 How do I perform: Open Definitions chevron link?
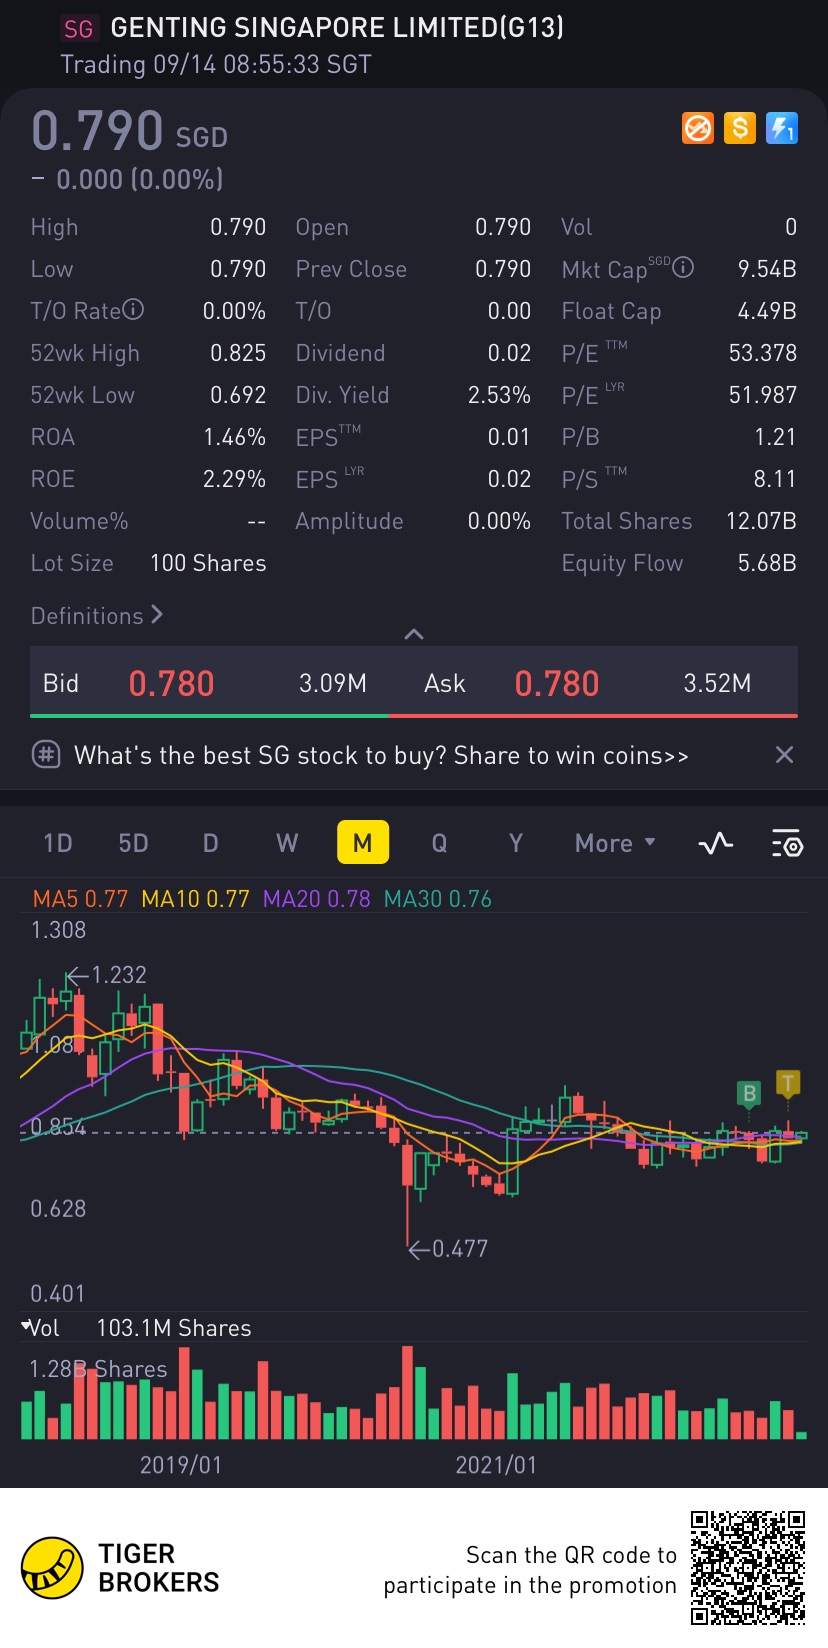97,616
